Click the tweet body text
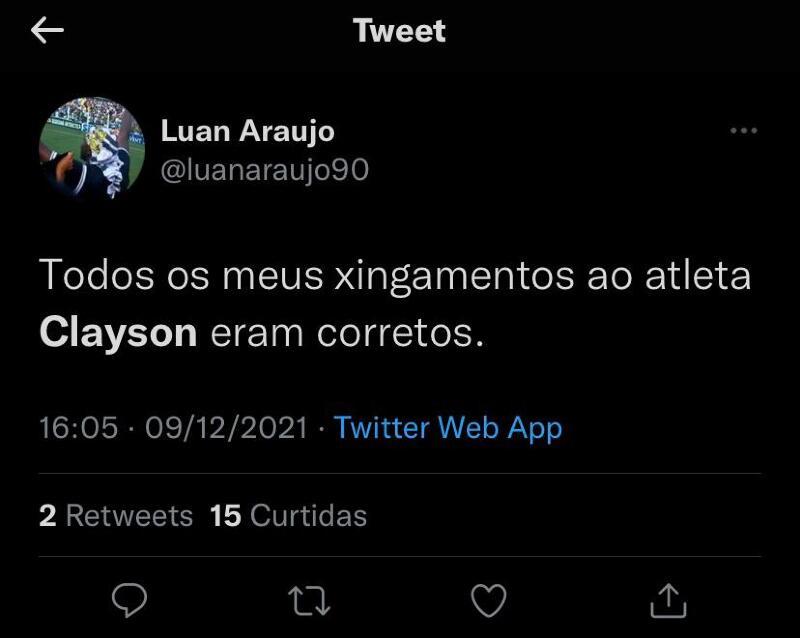The width and height of the screenshot is (800, 638). 395,304
